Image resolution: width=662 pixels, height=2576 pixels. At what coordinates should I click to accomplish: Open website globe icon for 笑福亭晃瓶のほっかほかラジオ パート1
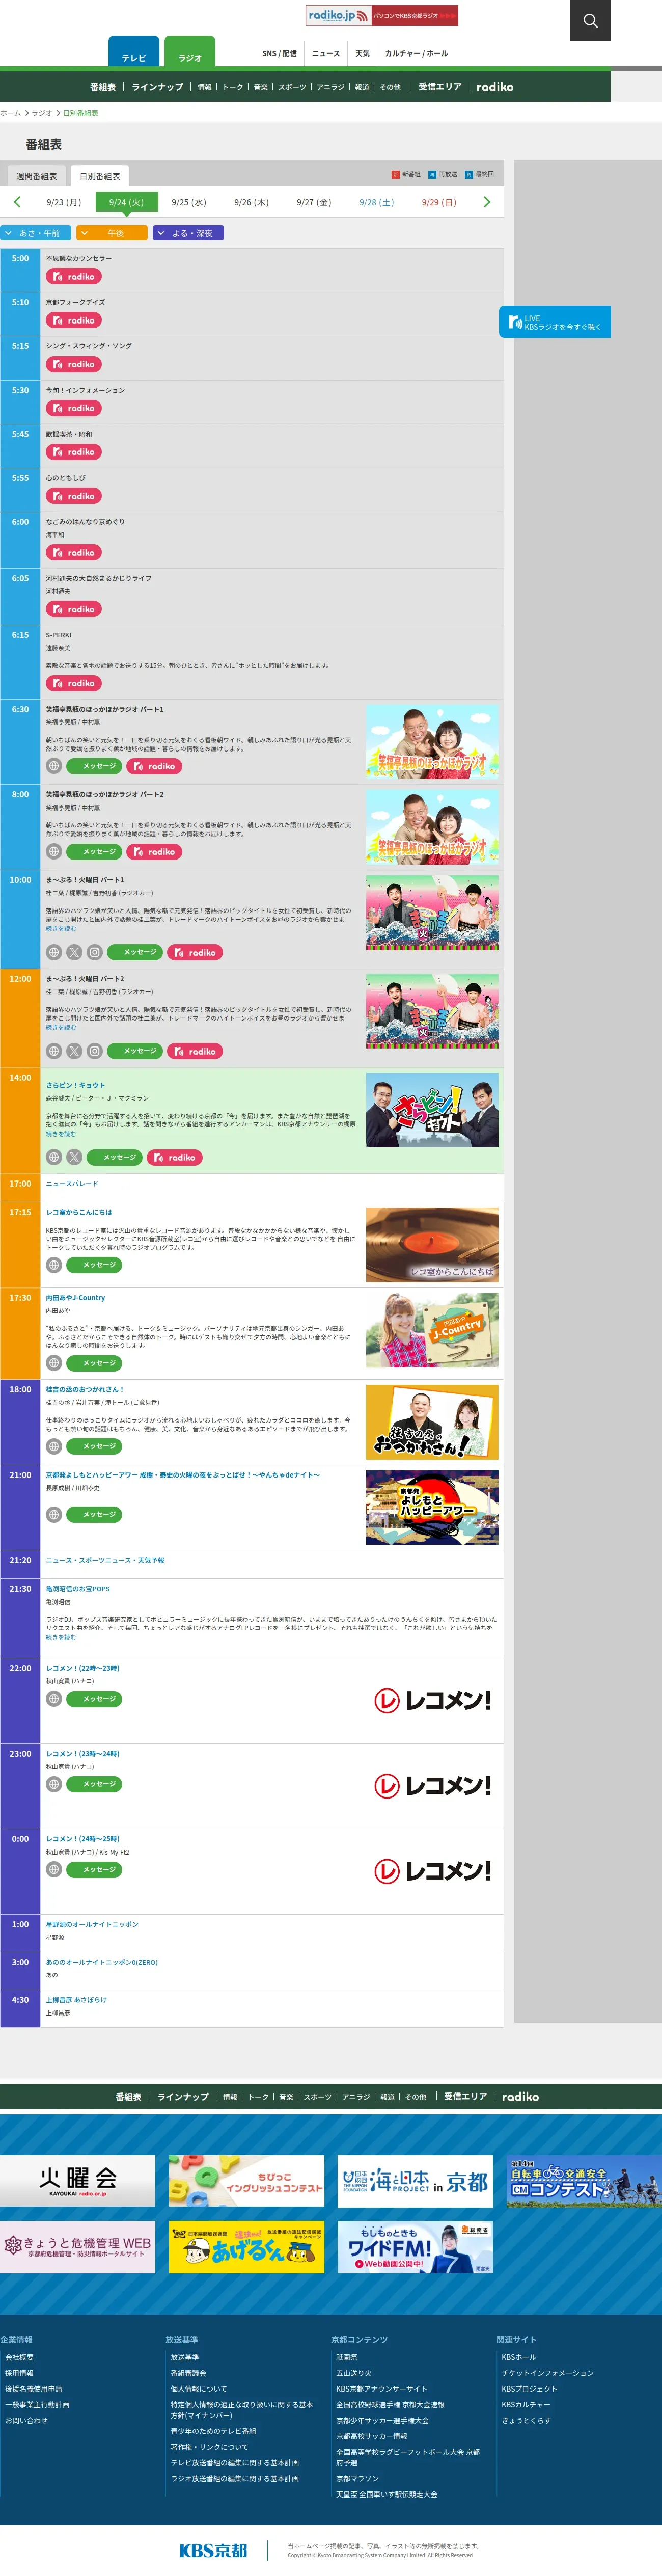(x=54, y=766)
